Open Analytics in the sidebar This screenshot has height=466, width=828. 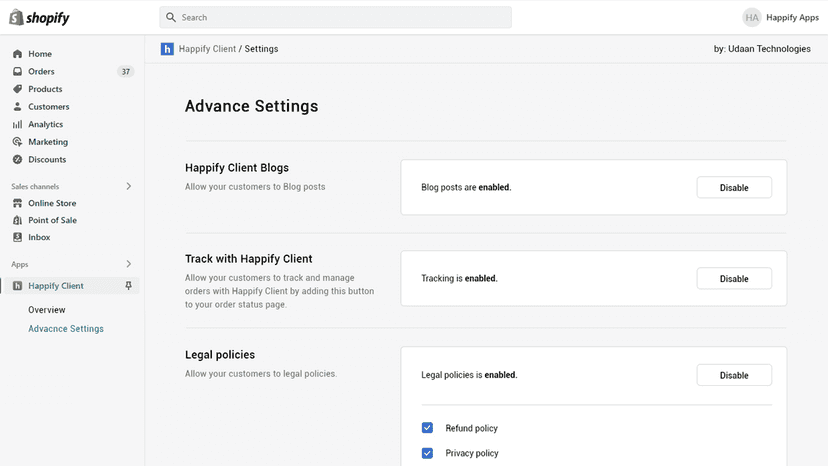(x=45, y=124)
